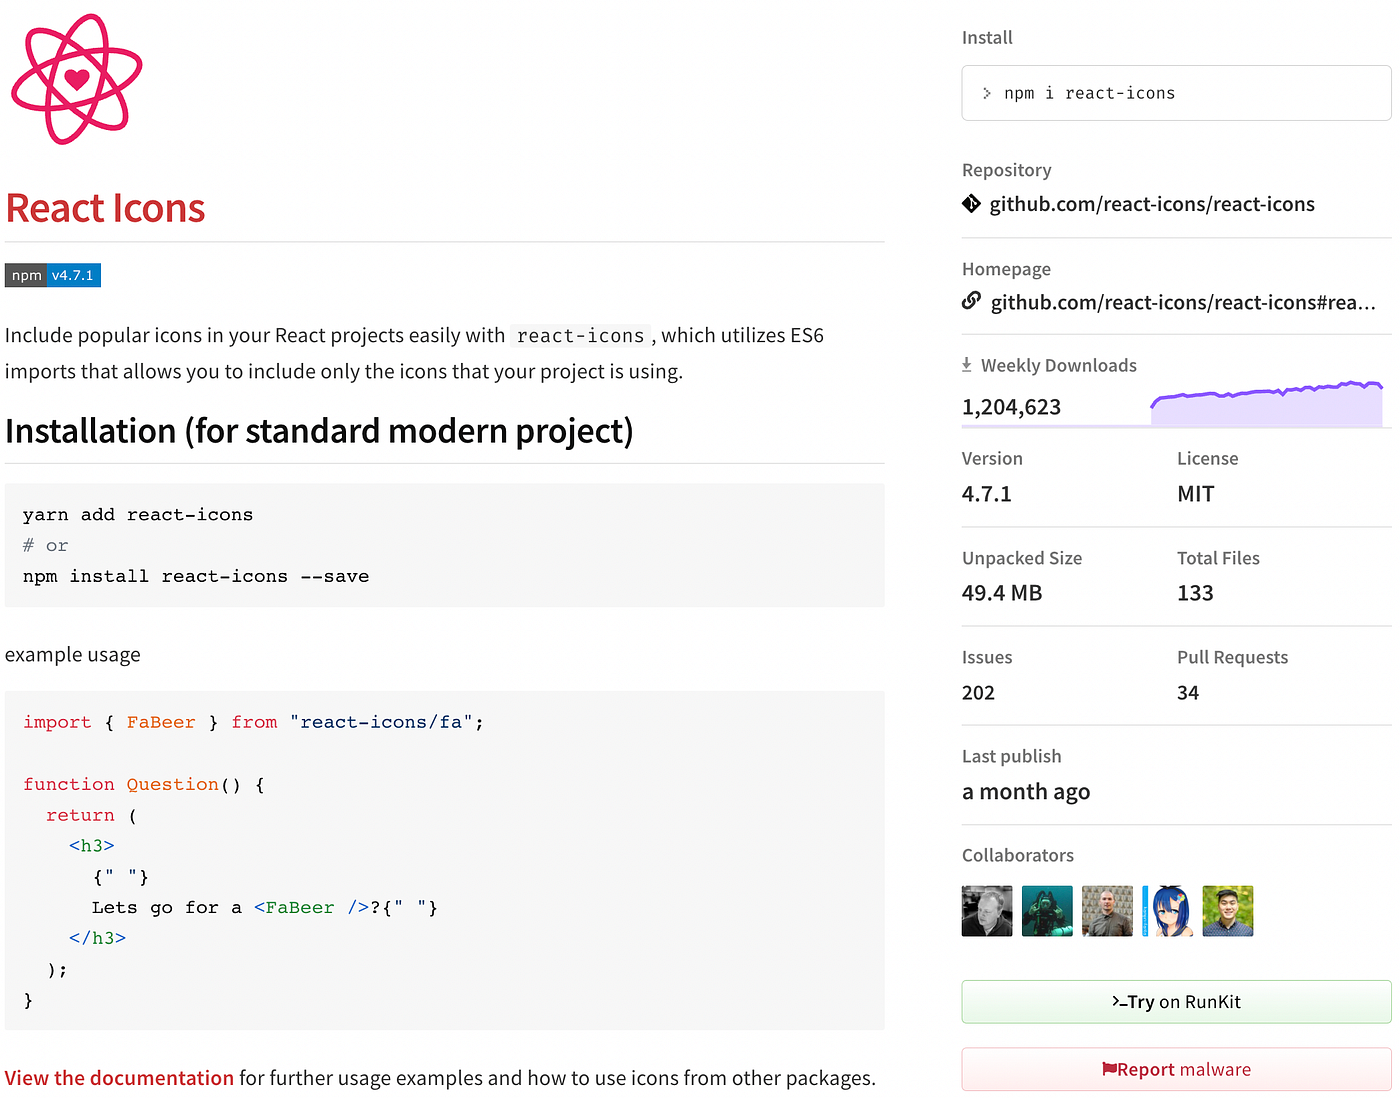Open the blue-haired anime collaborator avatar
The image size is (1400, 1098).
[x=1167, y=911]
